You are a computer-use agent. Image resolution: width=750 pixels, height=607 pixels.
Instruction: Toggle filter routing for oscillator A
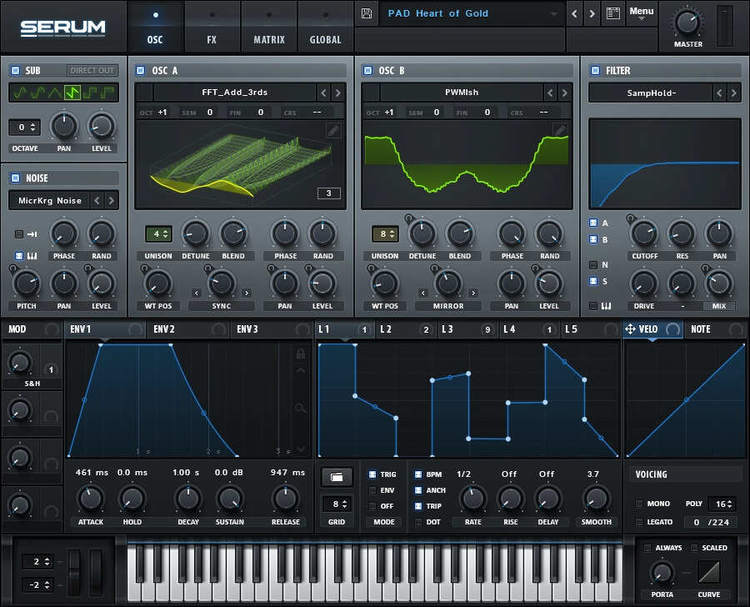(x=593, y=223)
